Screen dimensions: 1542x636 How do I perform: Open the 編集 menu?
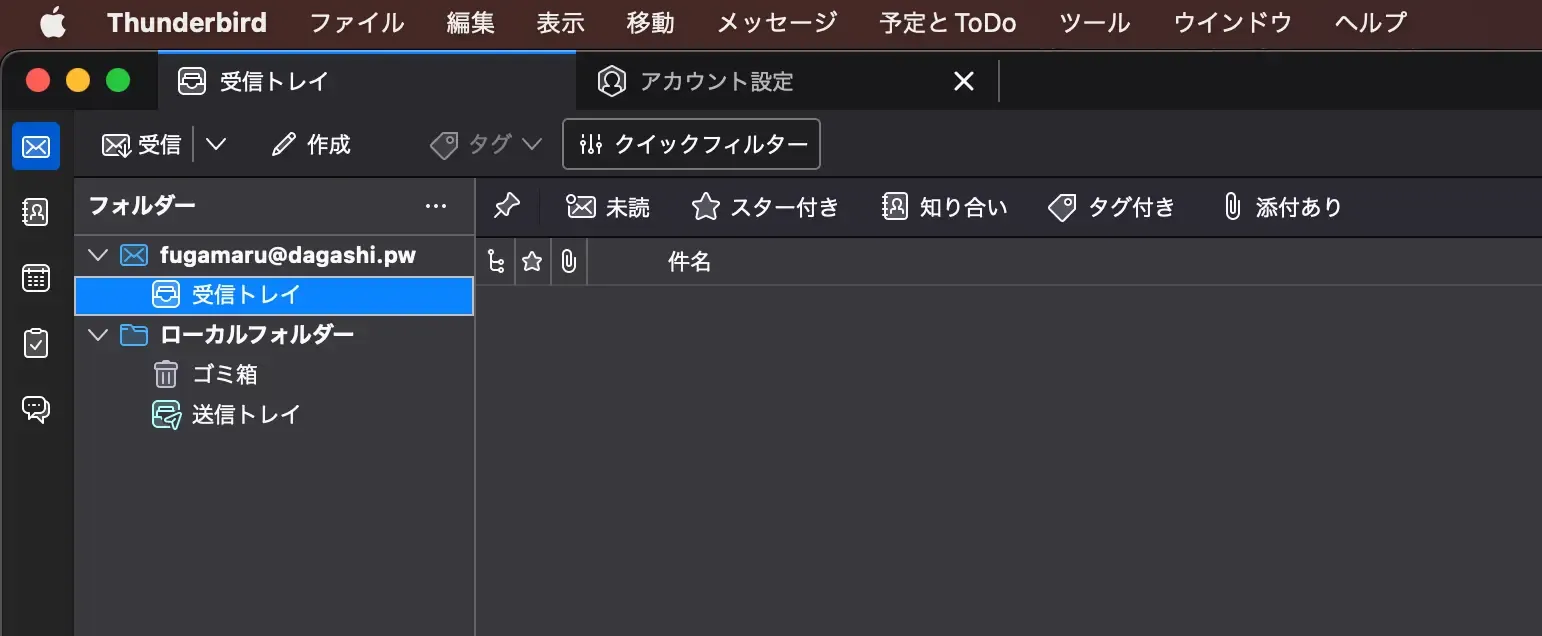click(x=471, y=22)
